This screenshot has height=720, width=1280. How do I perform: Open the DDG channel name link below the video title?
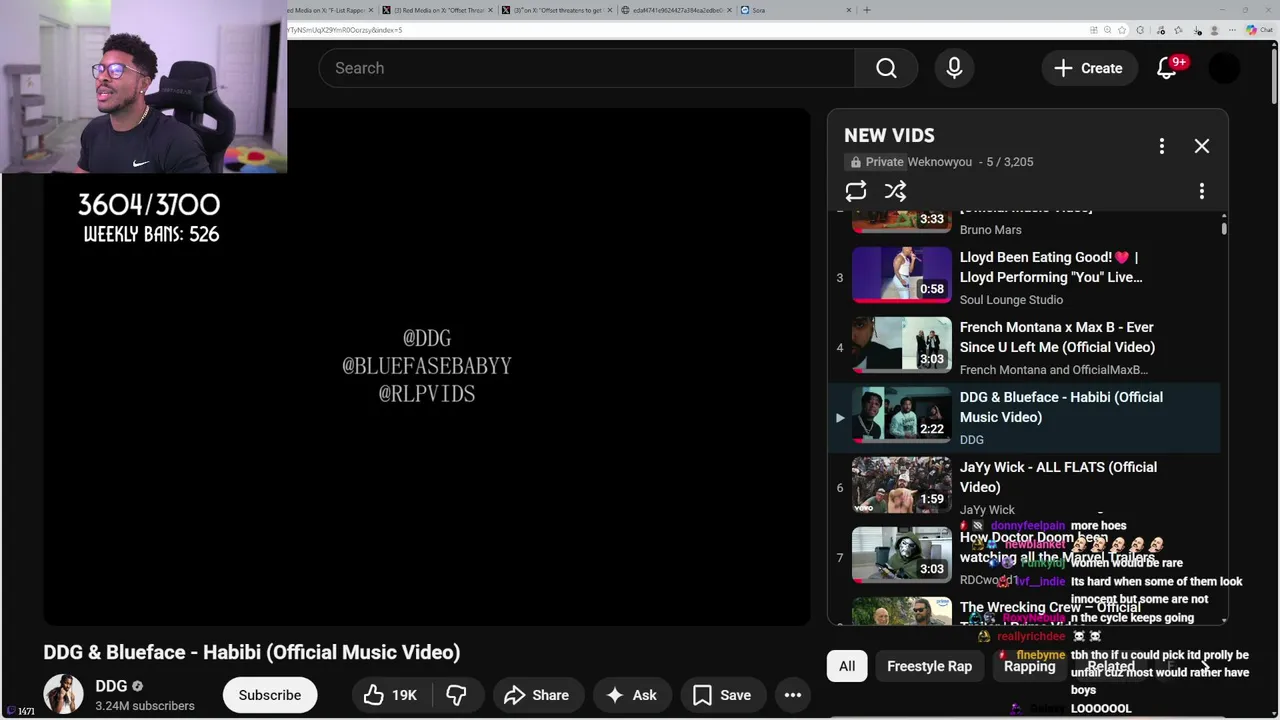coord(111,686)
